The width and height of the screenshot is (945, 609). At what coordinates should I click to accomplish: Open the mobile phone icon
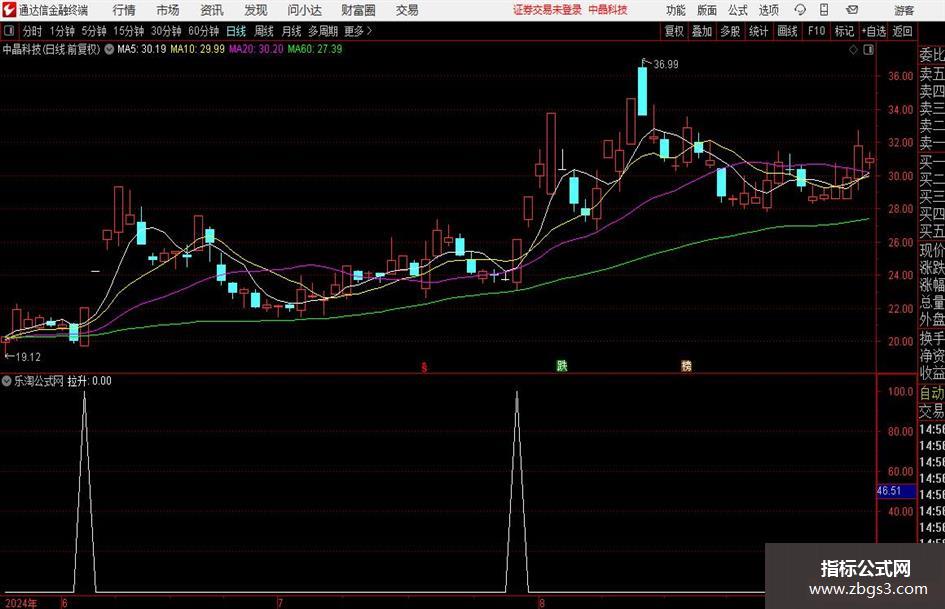[824, 10]
